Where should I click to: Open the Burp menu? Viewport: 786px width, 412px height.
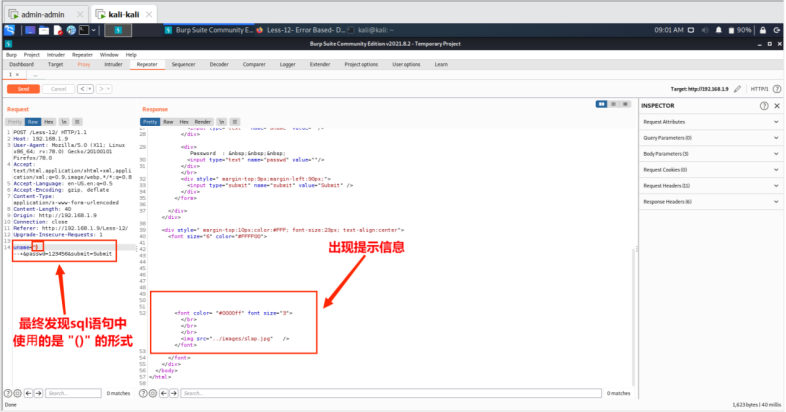click(11, 55)
